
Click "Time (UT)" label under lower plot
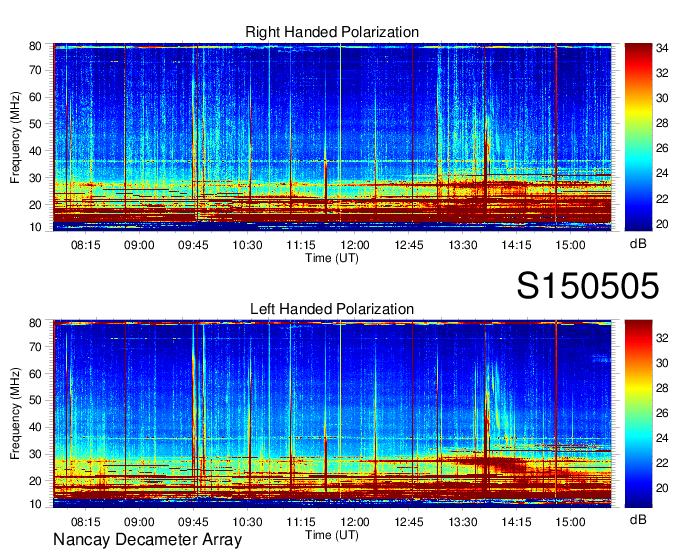(332, 535)
